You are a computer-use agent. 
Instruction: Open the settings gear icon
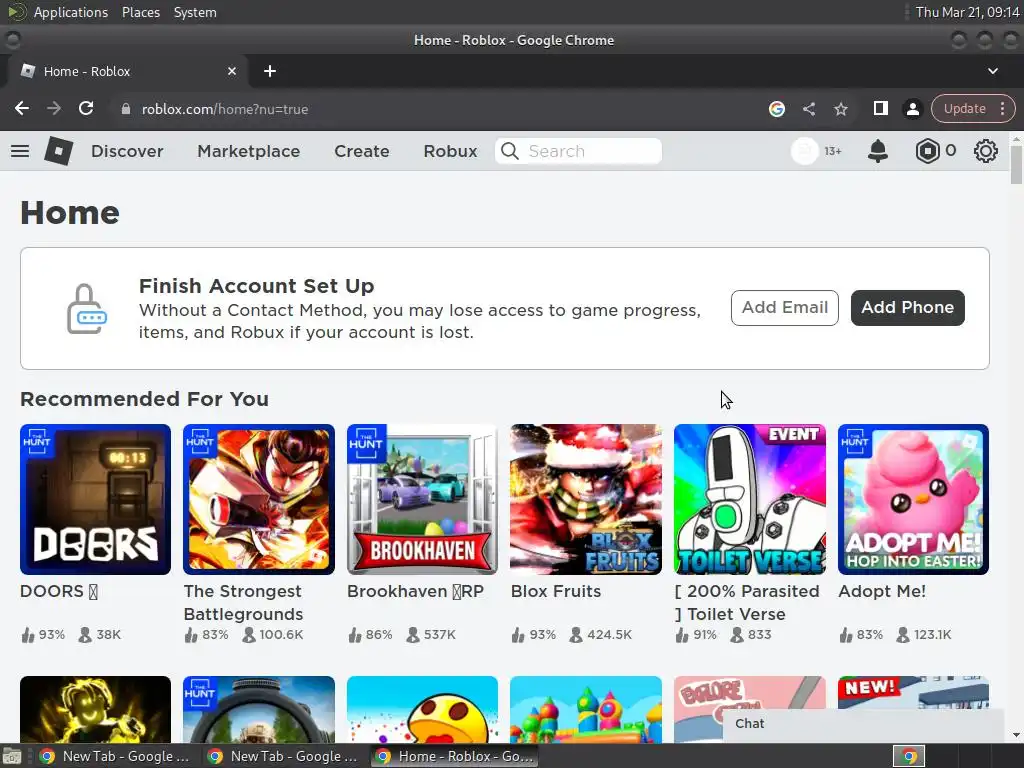985,151
